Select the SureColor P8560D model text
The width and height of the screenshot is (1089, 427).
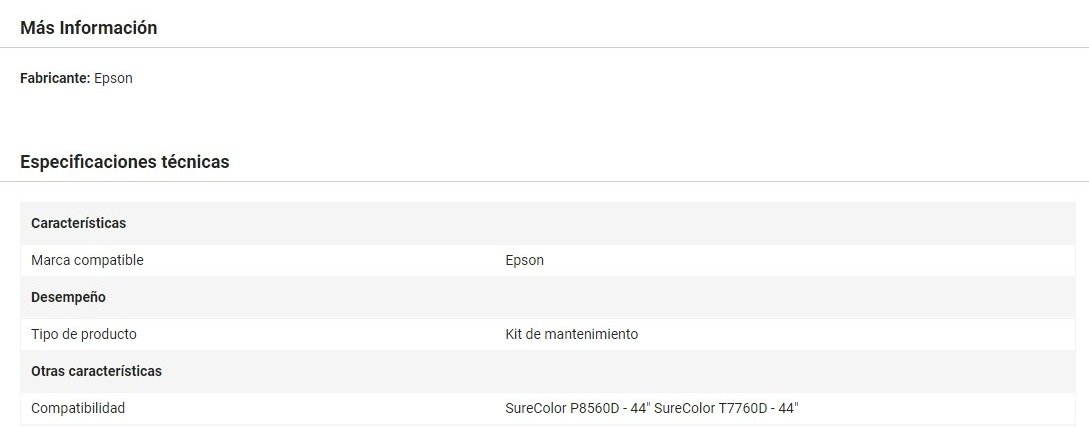563,408
